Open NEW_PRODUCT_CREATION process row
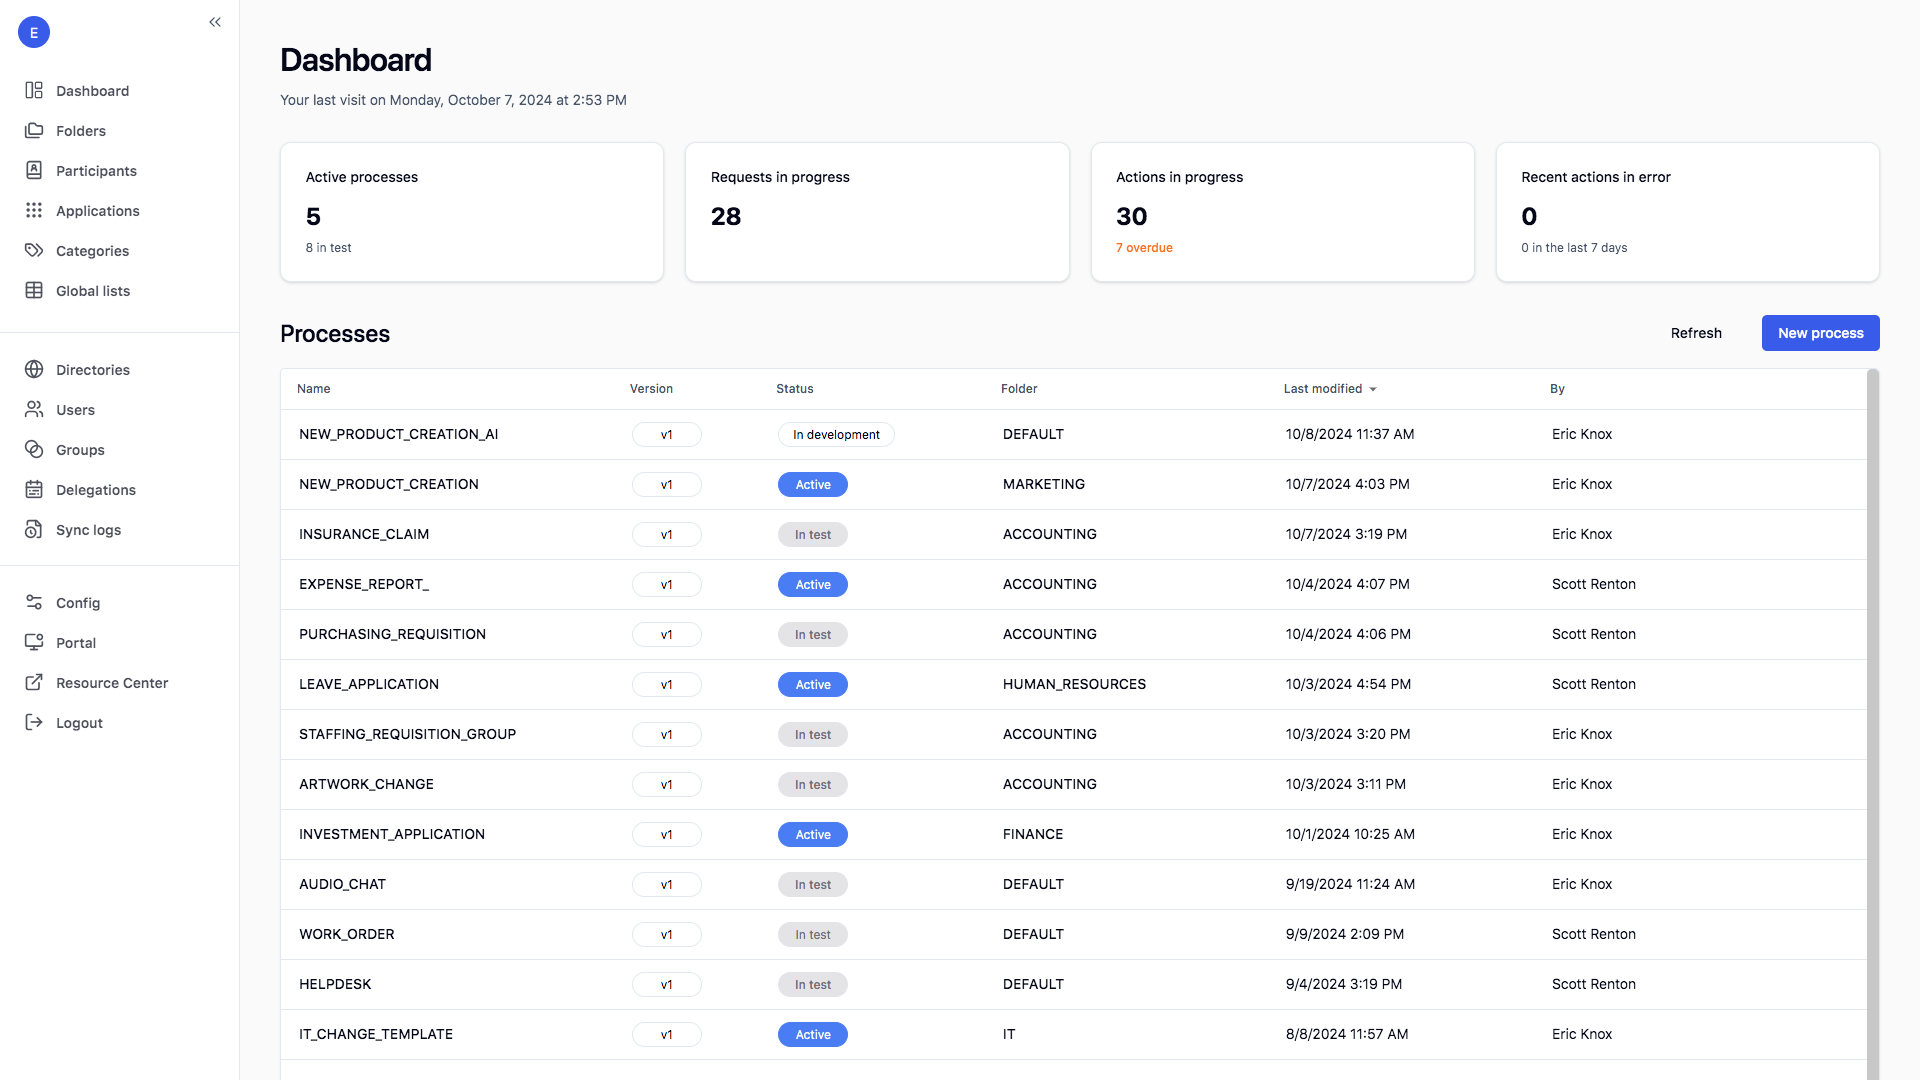This screenshot has height=1080, width=1920. click(1074, 484)
